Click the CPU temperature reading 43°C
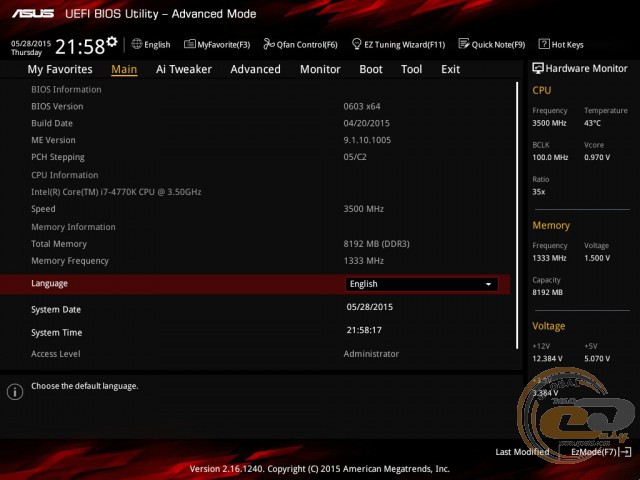The image size is (640, 480). pos(592,123)
